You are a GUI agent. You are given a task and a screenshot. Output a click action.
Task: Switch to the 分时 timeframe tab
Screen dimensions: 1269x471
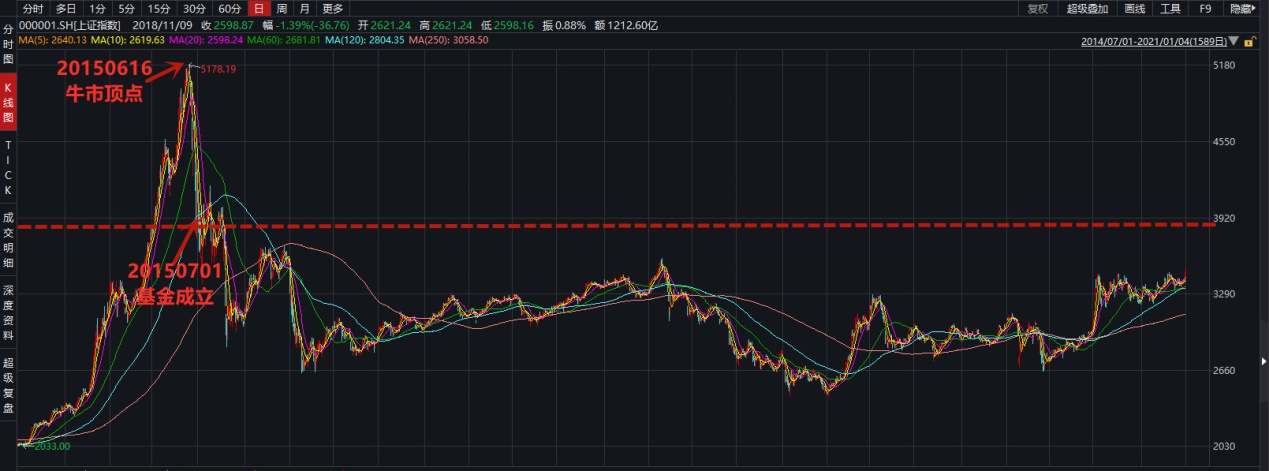coord(33,9)
